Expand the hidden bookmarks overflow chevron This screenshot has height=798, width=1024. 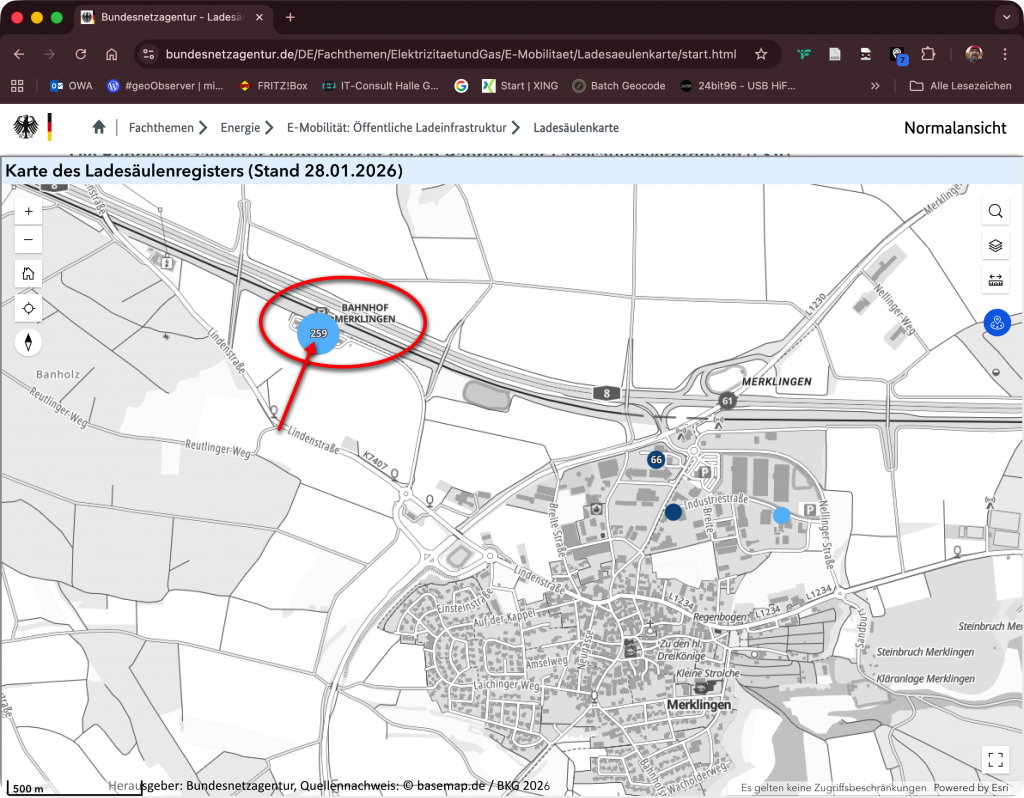coord(876,86)
